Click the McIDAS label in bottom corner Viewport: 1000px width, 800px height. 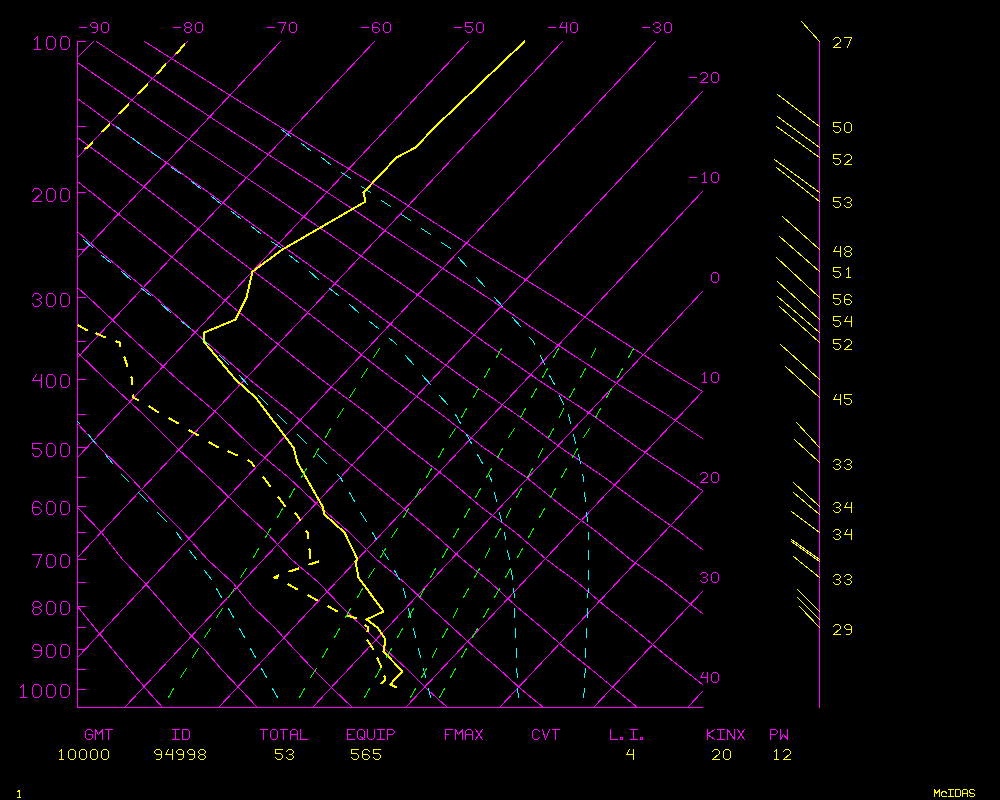(954, 793)
